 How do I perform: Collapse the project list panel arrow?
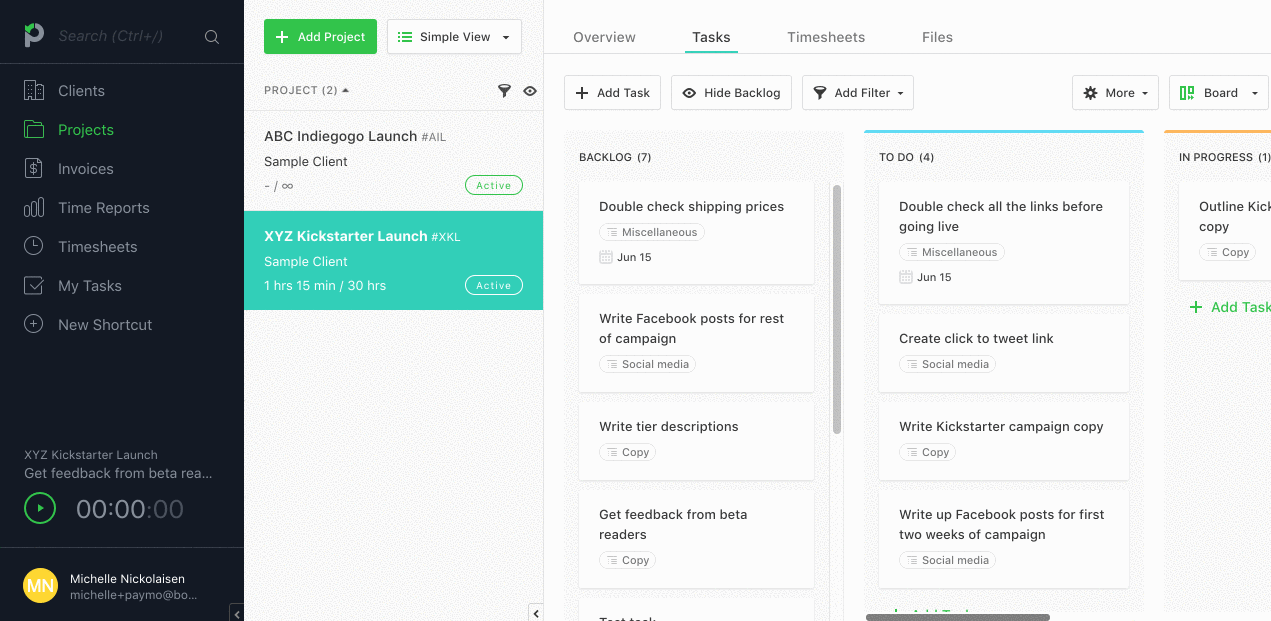(536, 613)
